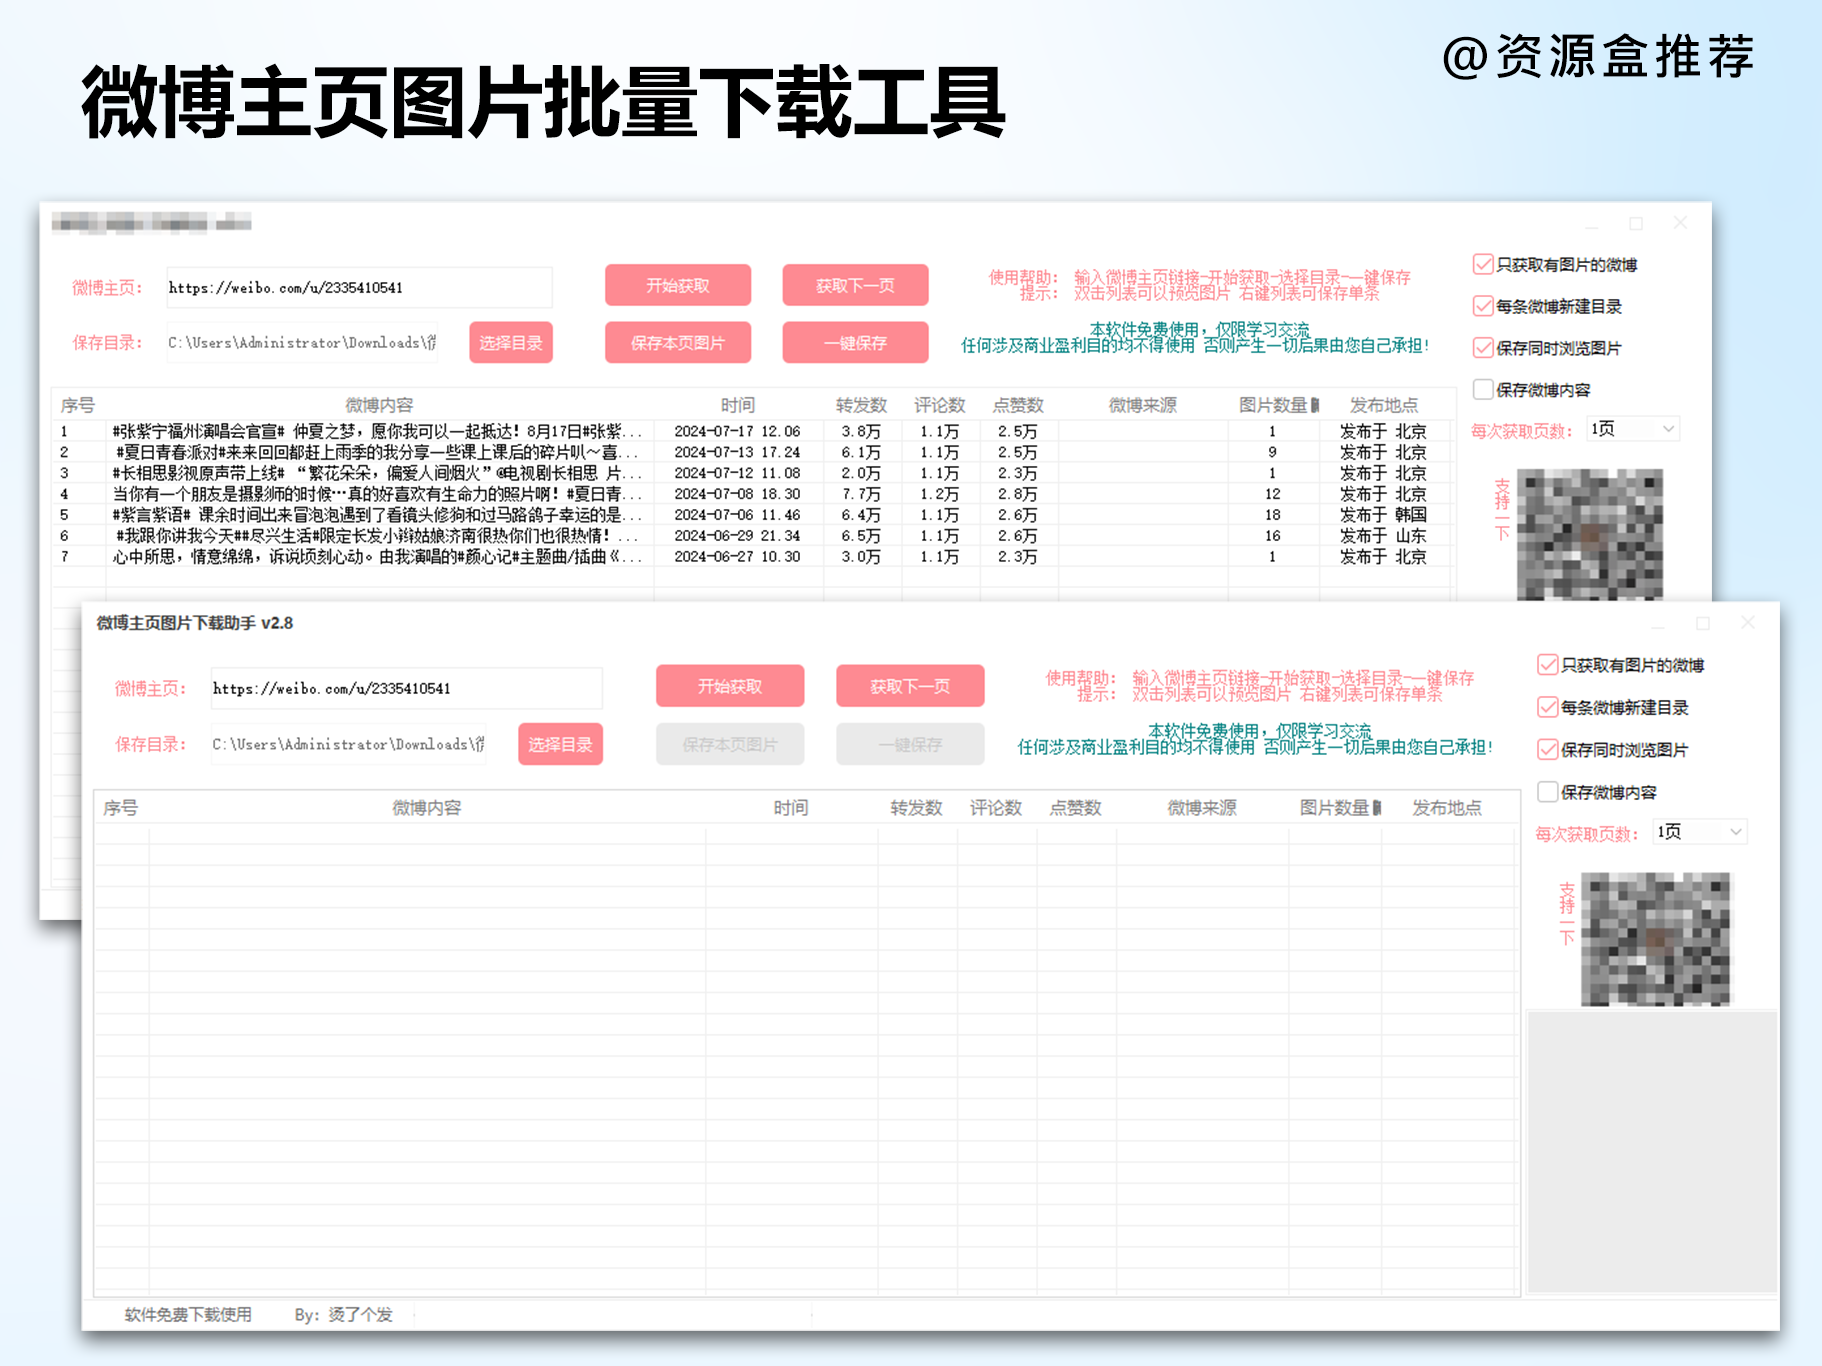
Task: Click 点赞数 column header in back window
Action: (x=1018, y=405)
